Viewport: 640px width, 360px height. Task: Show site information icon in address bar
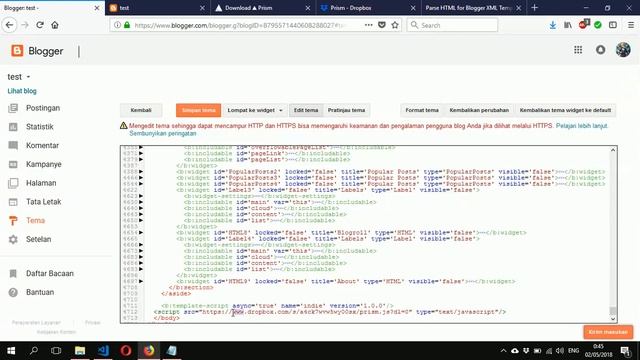[x=117, y=25]
